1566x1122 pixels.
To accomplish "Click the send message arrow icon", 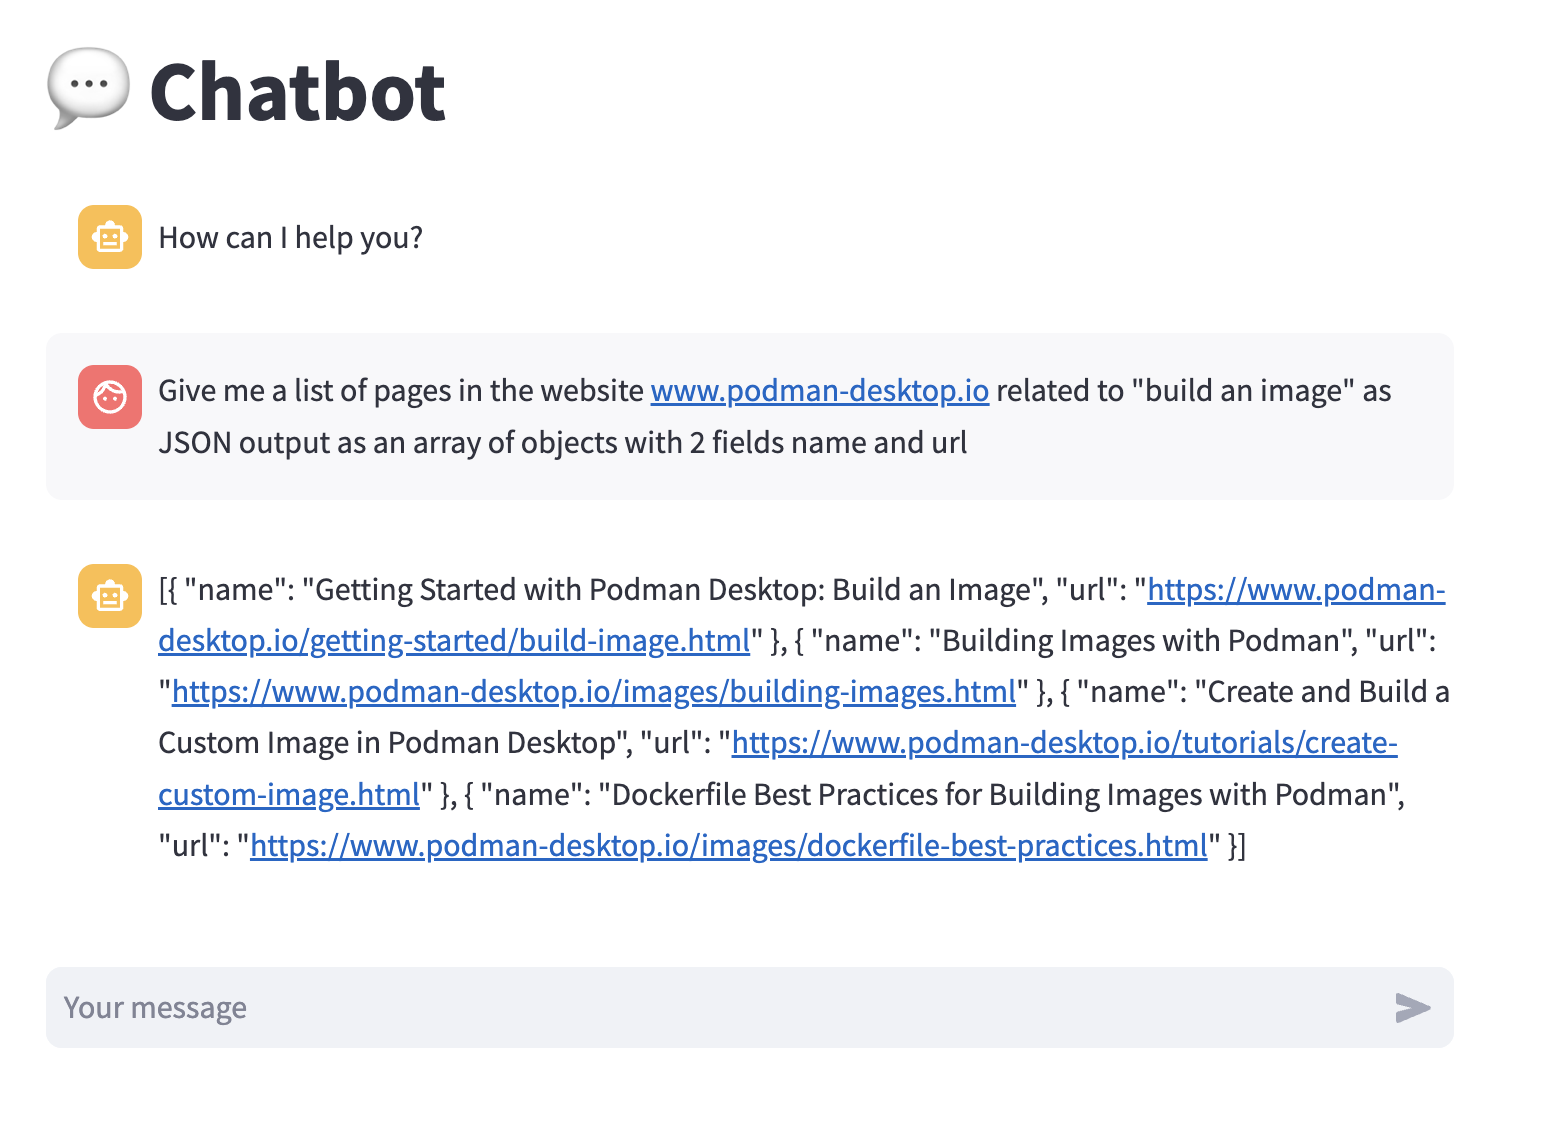I will coord(1412,1008).
